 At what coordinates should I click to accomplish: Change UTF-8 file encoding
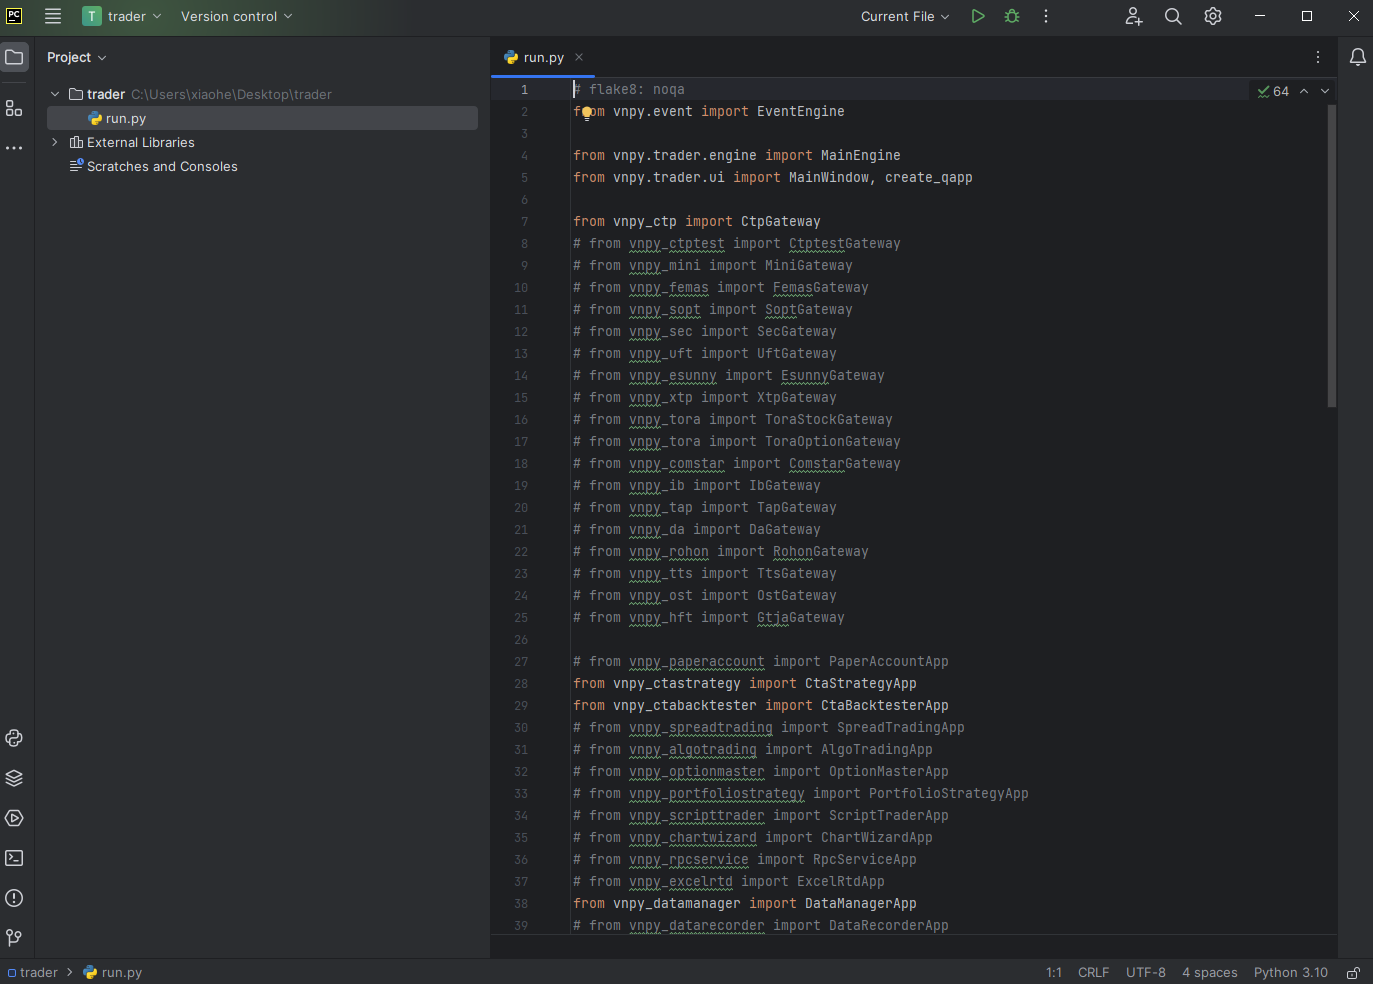[1146, 972]
